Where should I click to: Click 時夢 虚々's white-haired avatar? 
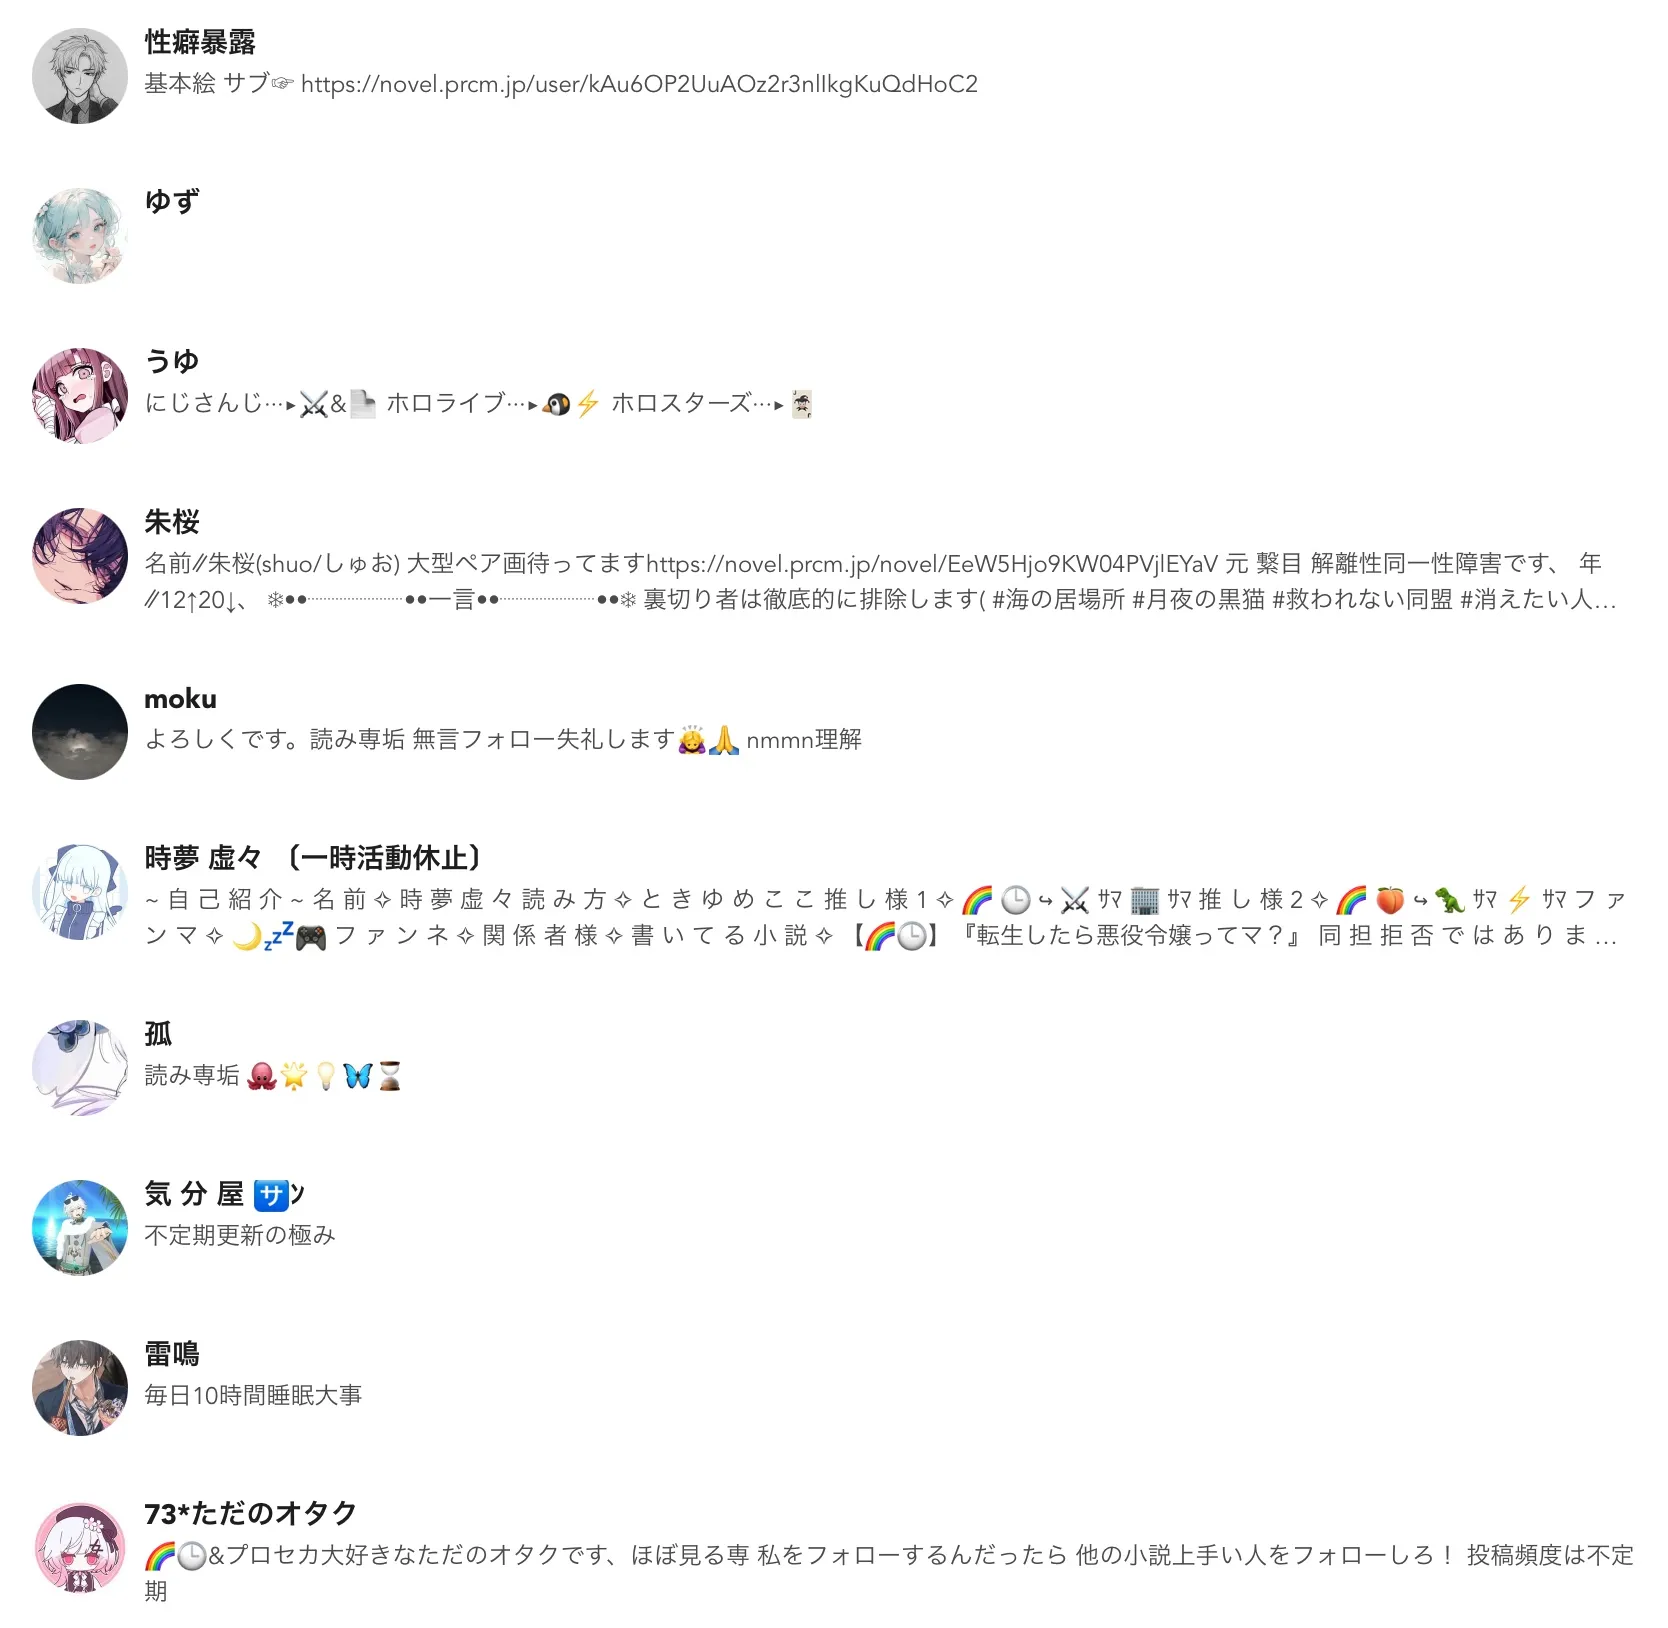coord(80,892)
